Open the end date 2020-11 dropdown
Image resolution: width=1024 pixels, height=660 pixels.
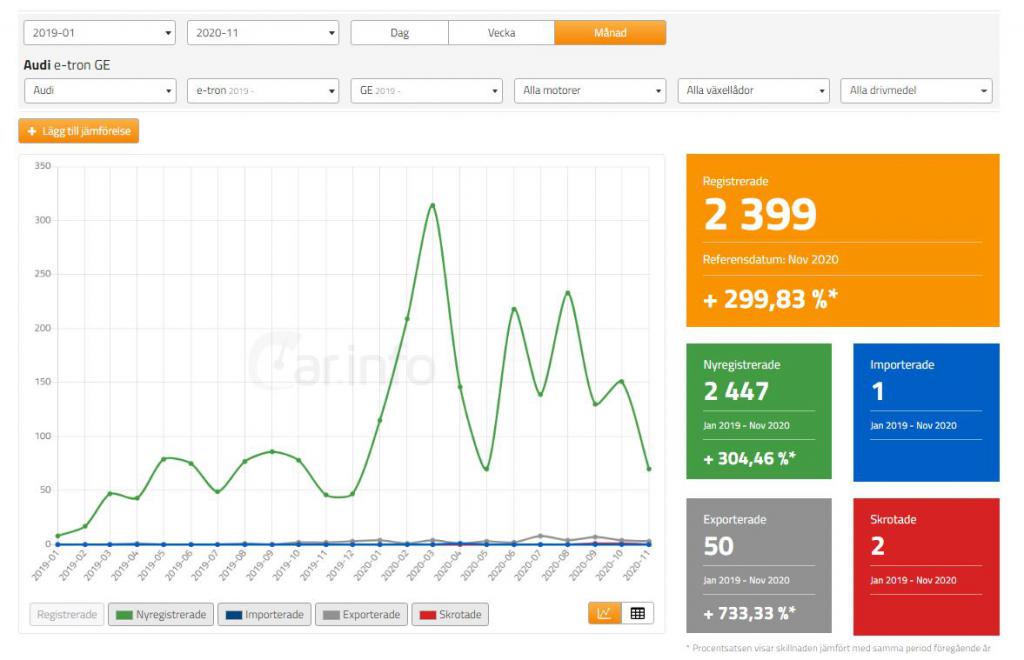pyautogui.click(x=263, y=33)
